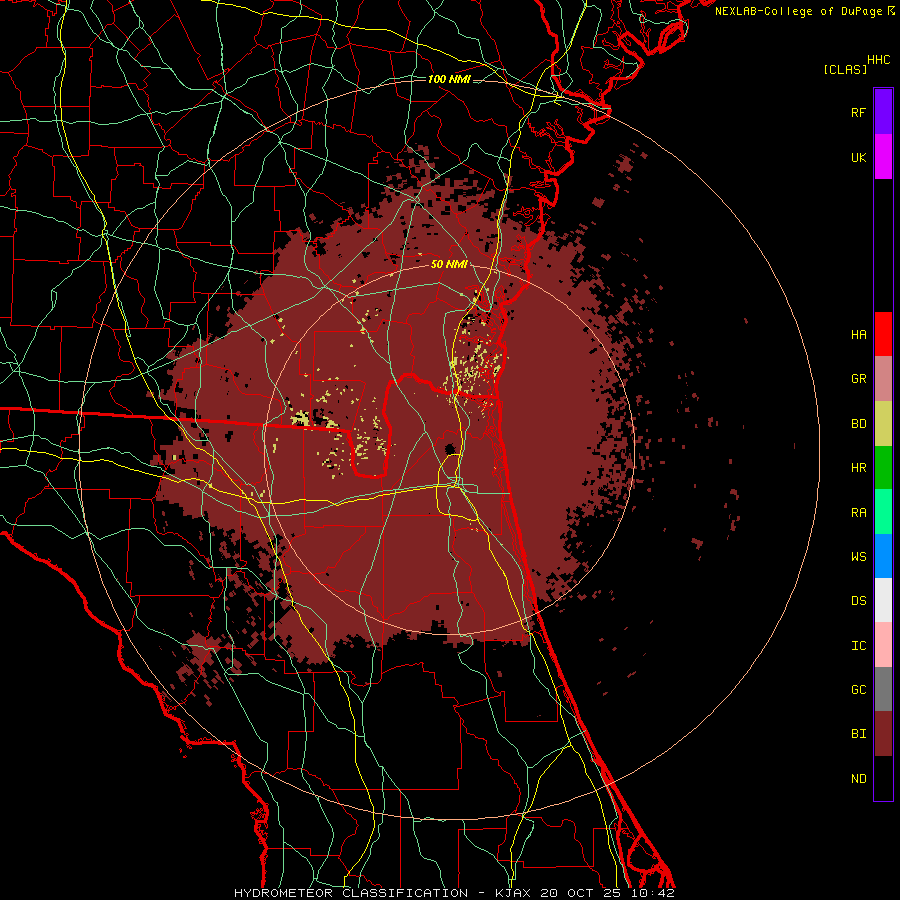Click the DS legend label
Image resolution: width=900 pixels, height=900 pixels.
point(858,601)
